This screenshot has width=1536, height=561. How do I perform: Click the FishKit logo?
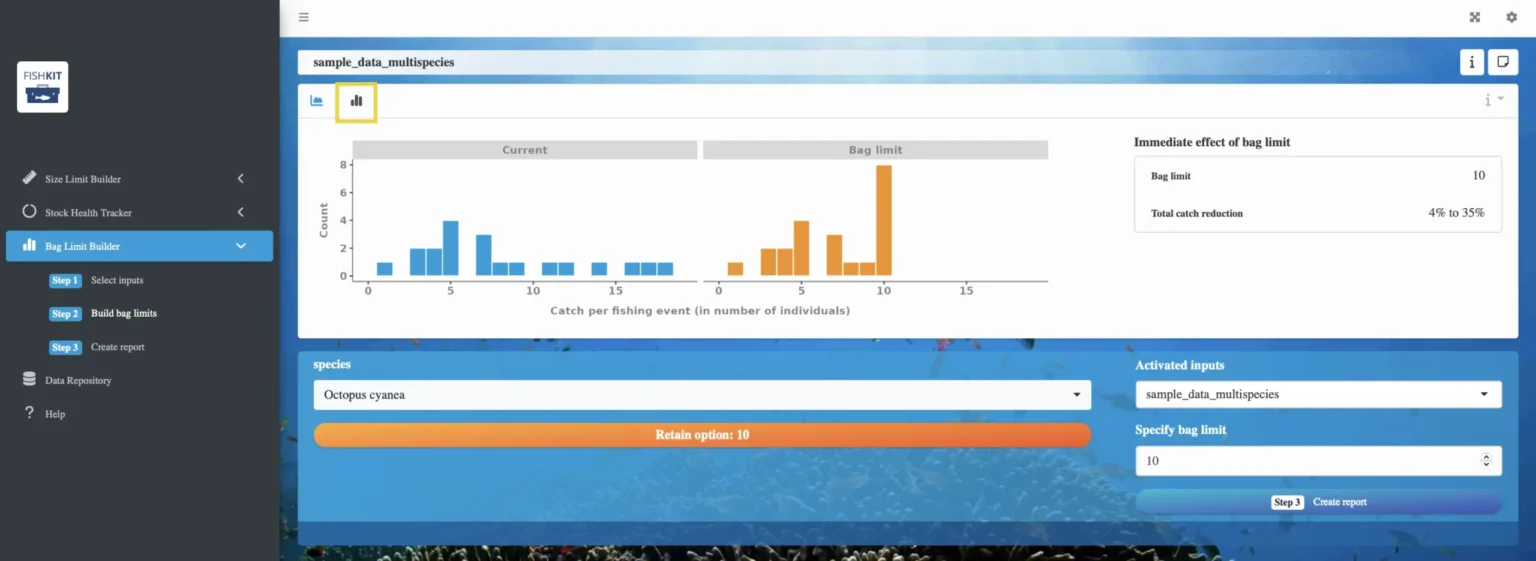click(43, 87)
